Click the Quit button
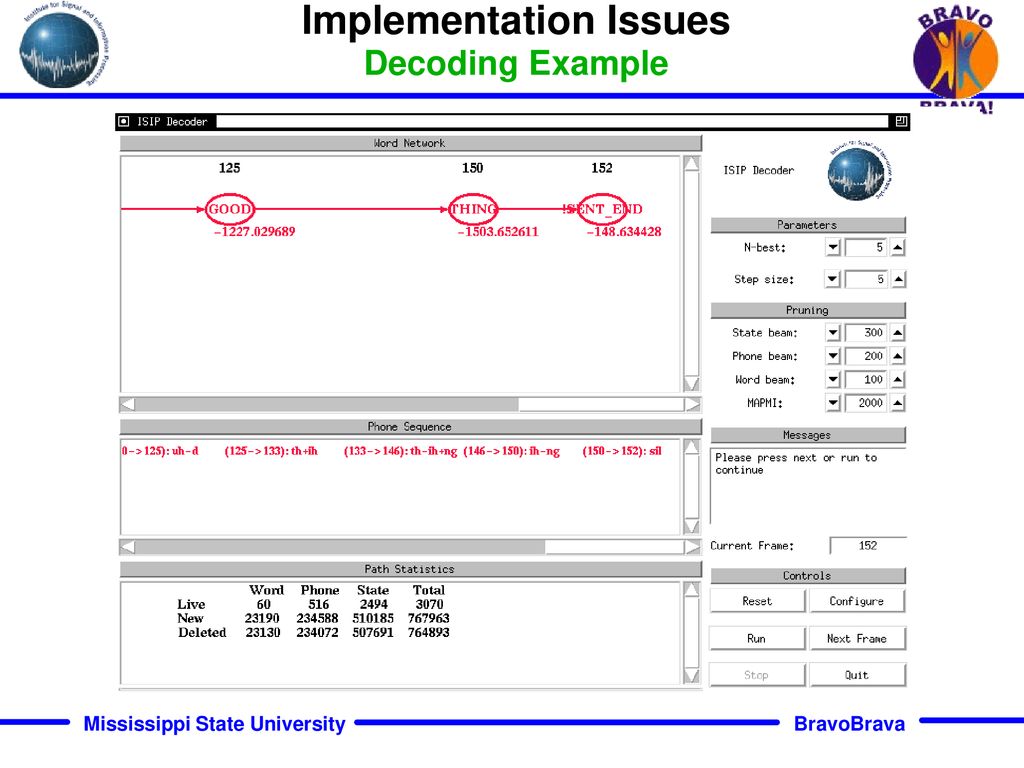Image resolution: width=1024 pixels, height=768 pixels. coord(857,675)
